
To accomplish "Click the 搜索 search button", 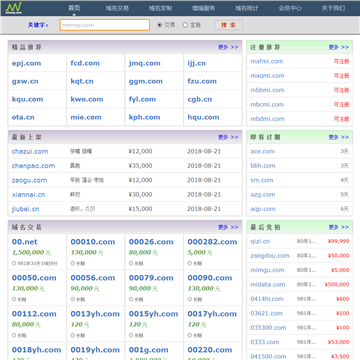I will [228, 25].
